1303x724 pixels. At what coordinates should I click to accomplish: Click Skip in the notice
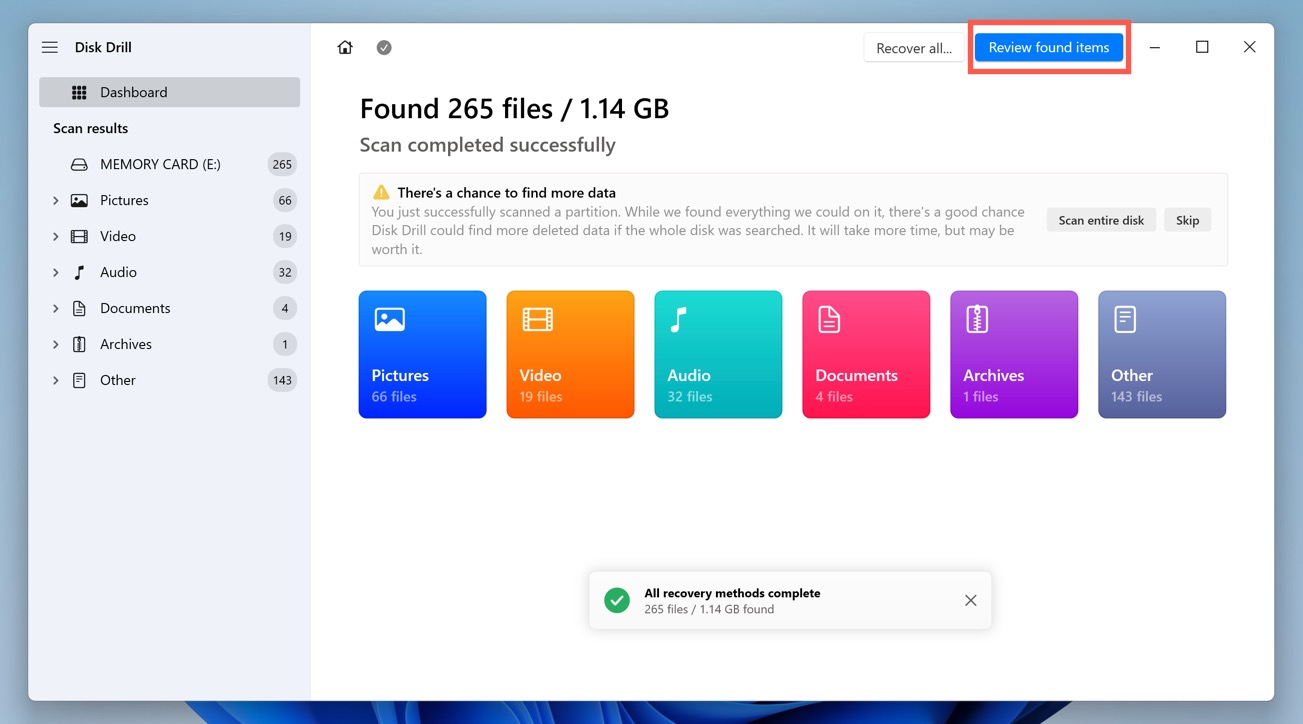pyautogui.click(x=1187, y=220)
